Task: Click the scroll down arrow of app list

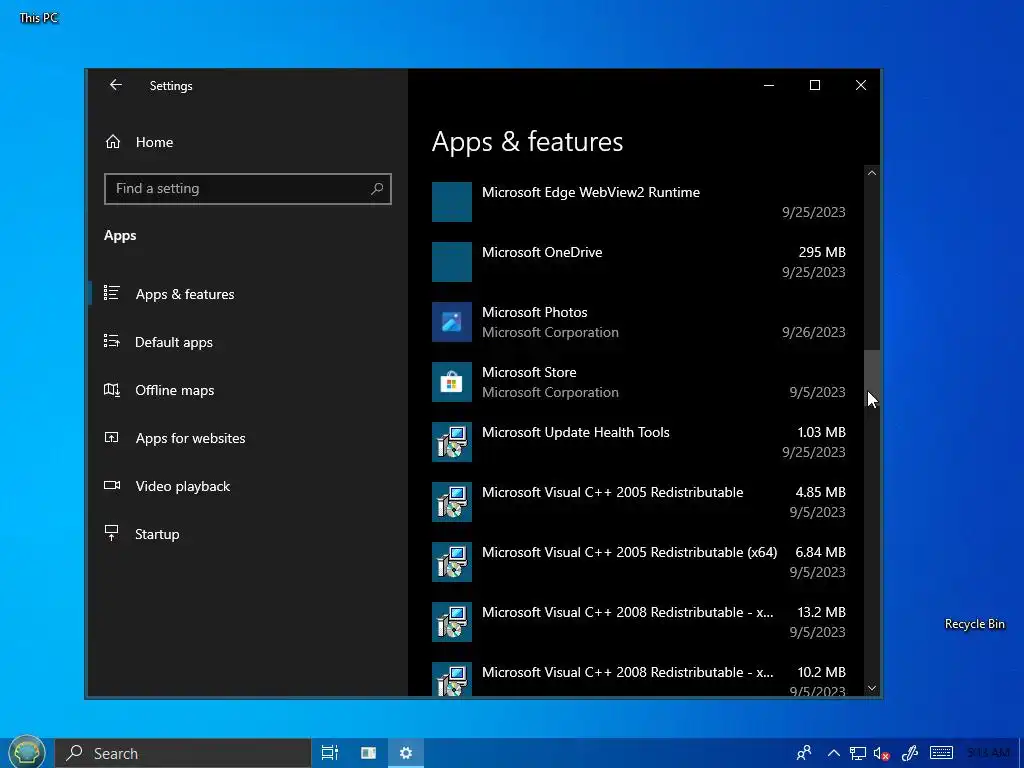Action: [x=872, y=688]
